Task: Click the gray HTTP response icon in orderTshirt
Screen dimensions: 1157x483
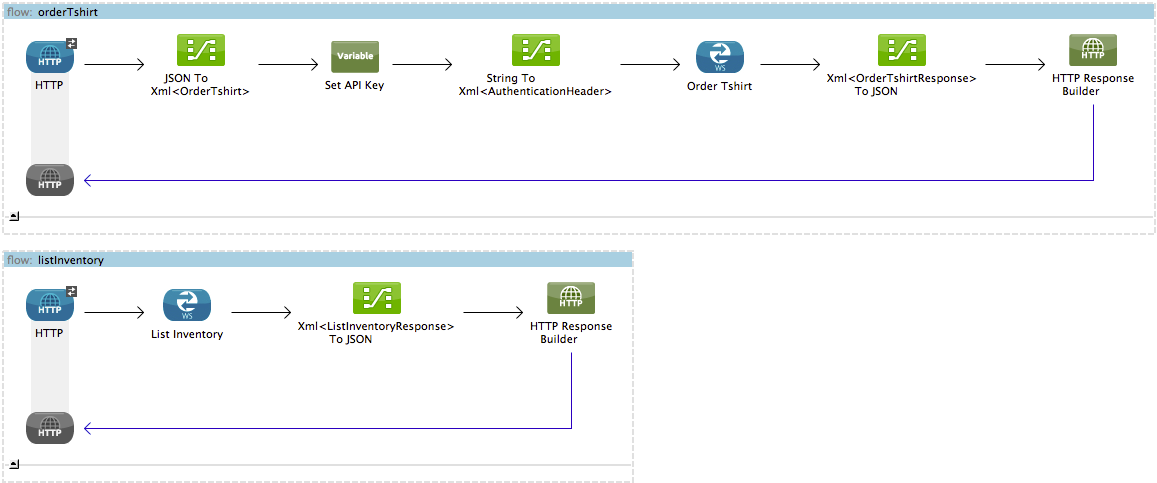Action: pyautogui.click(x=49, y=180)
